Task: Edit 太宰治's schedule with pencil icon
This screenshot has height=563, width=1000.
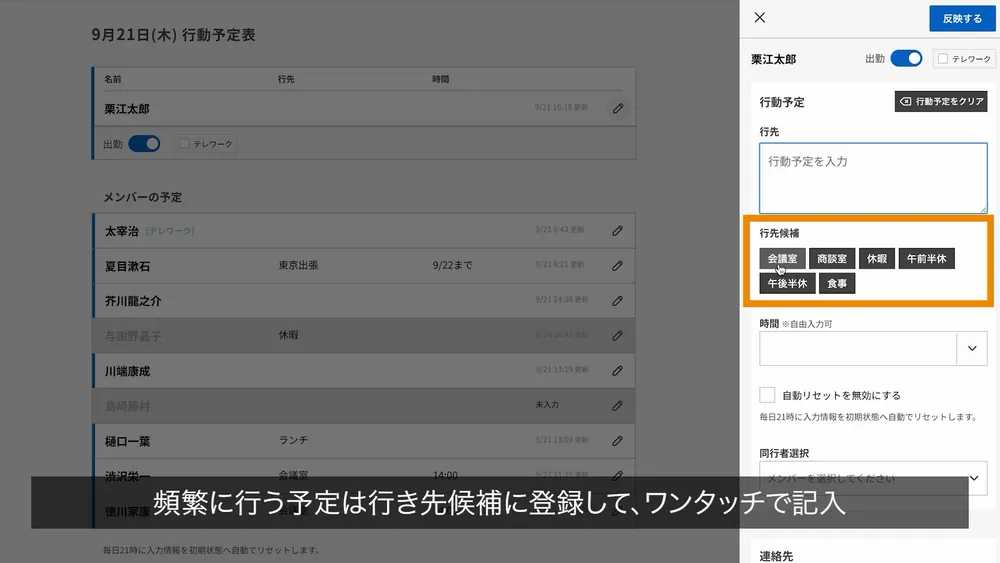Action: point(618,231)
